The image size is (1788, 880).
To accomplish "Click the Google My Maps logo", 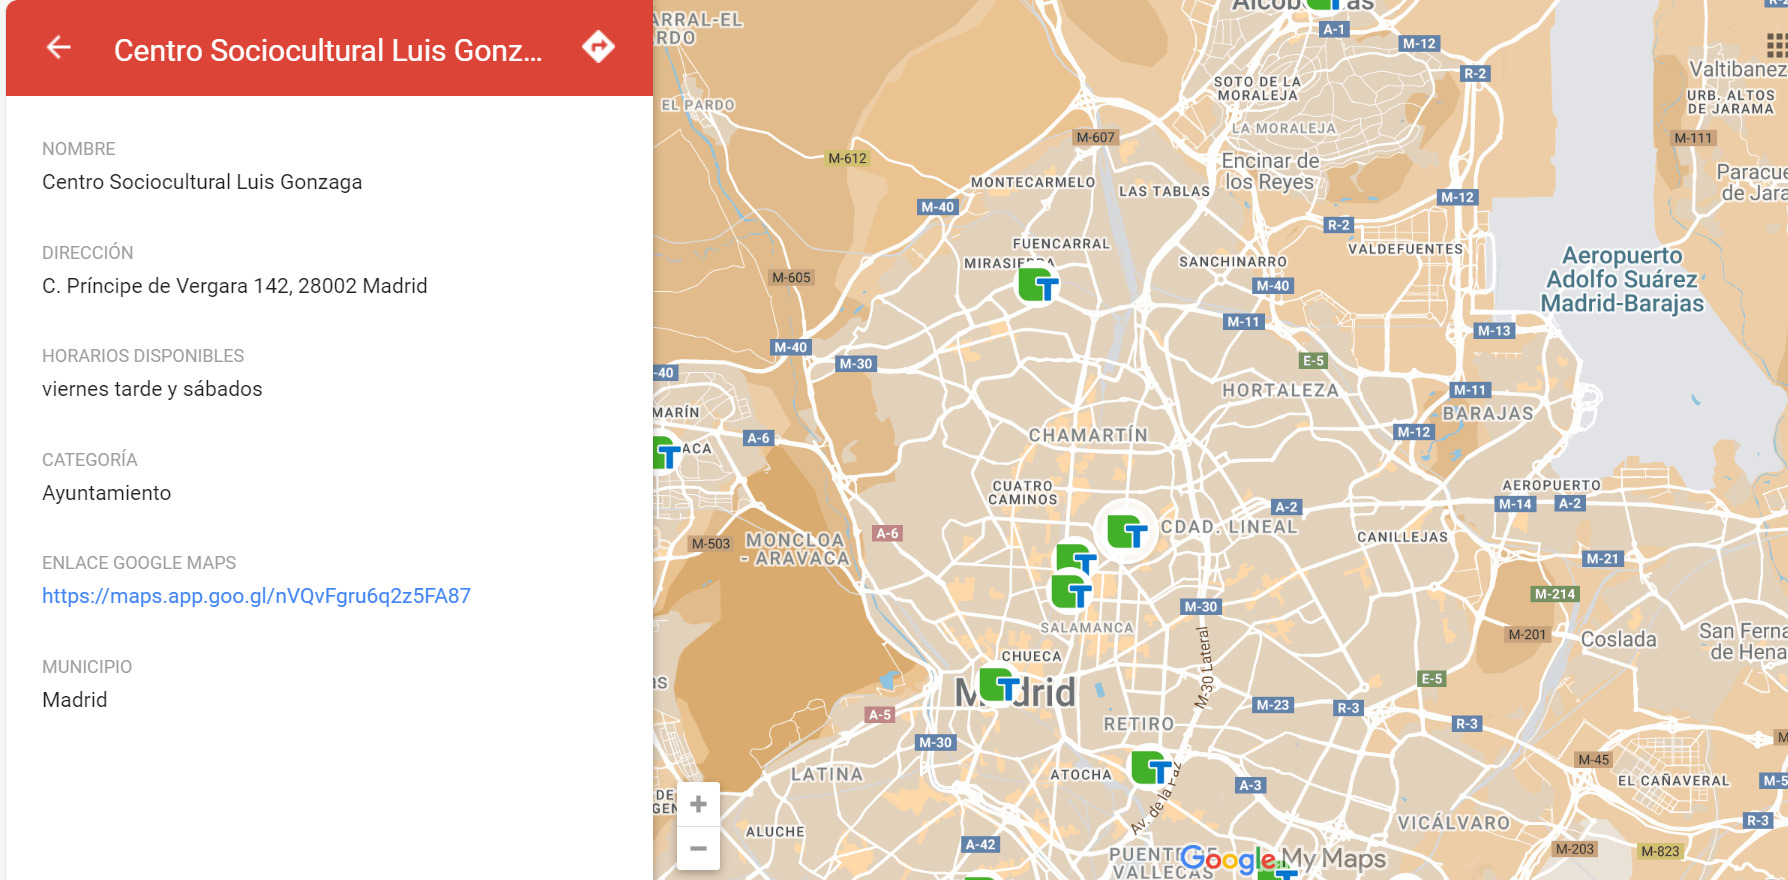I will point(1283,858).
